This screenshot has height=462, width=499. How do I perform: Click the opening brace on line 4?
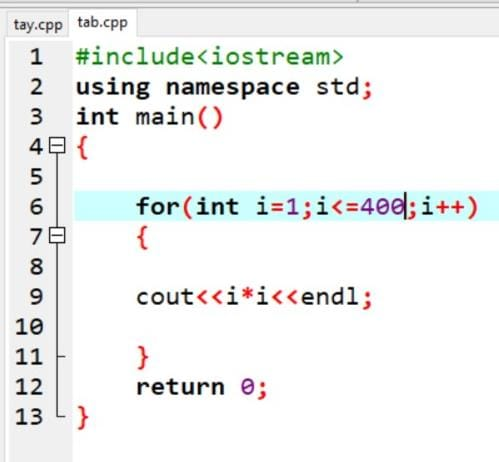pos(83,147)
